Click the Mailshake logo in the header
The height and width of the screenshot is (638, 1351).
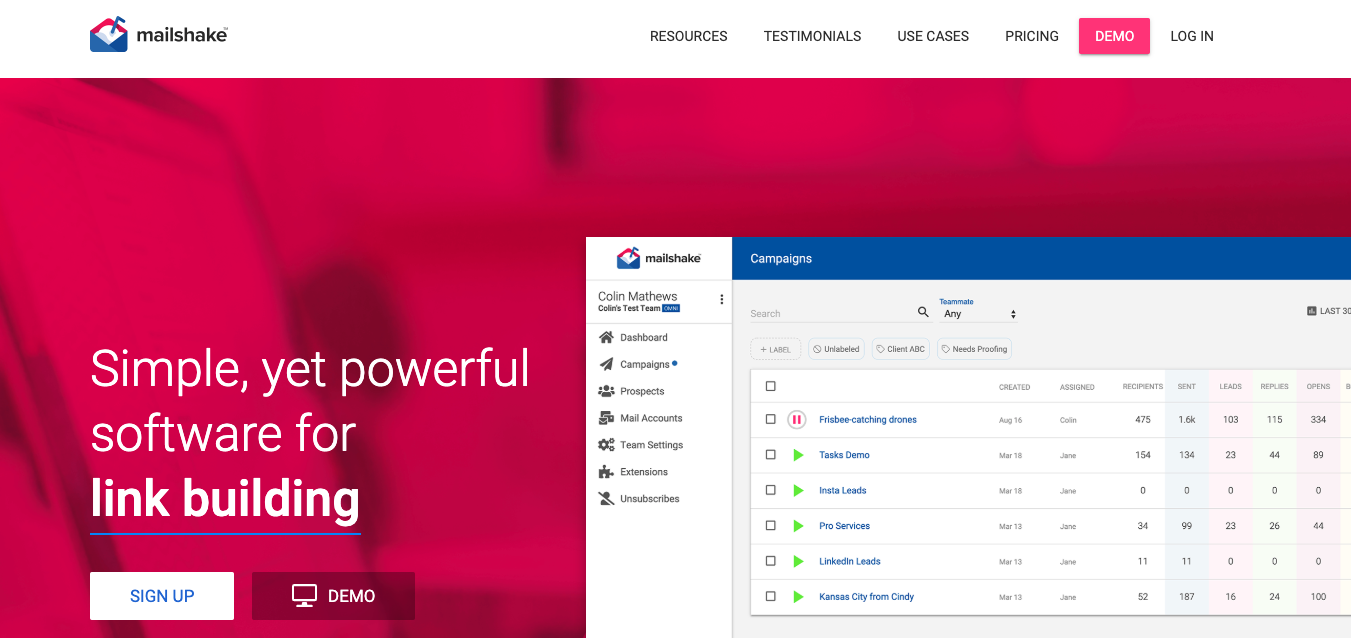[x=159, y=35]
